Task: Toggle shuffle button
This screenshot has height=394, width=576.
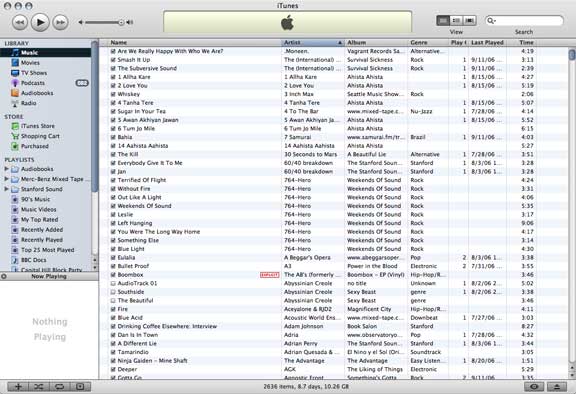Action: point(39,387)
